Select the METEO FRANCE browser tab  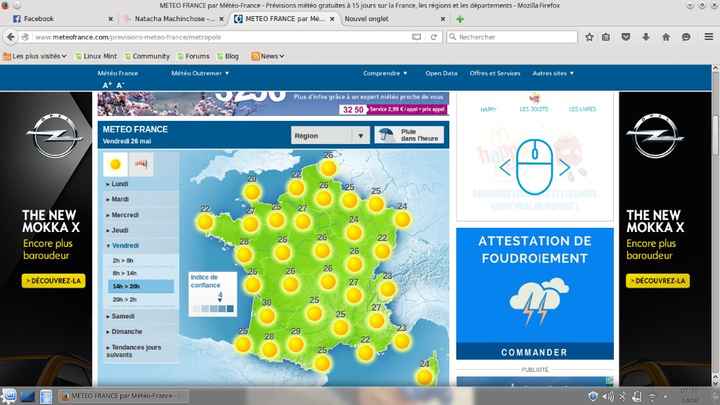click(x=283, y=19)
